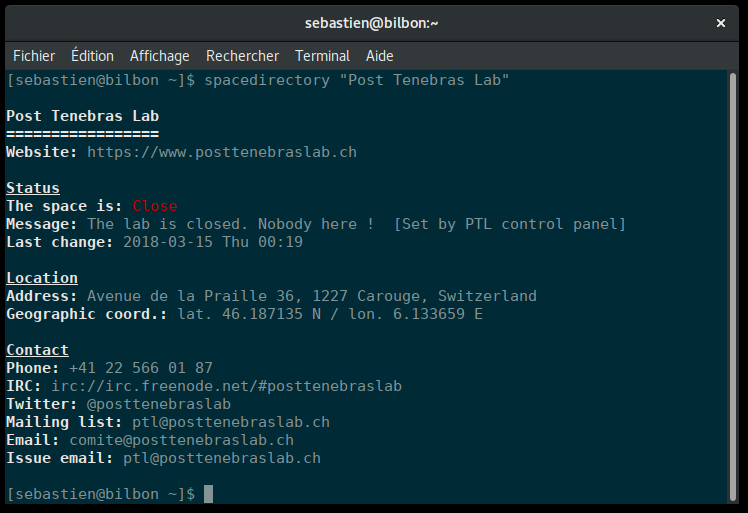Click the phone number +41 22 566 01 87
This screenshot has height=513, width=748.
[x=141, y=368]
